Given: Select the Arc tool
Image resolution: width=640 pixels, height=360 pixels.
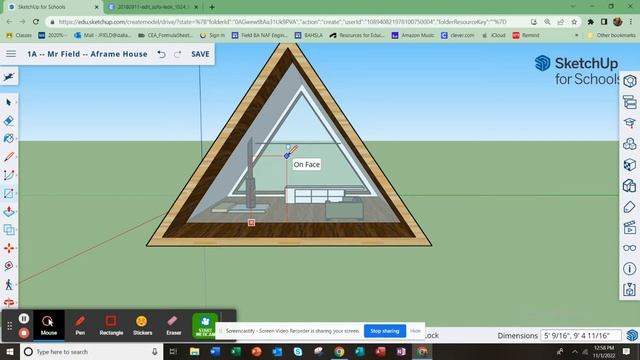Looking at the screenshot, I should coord(9,175).
